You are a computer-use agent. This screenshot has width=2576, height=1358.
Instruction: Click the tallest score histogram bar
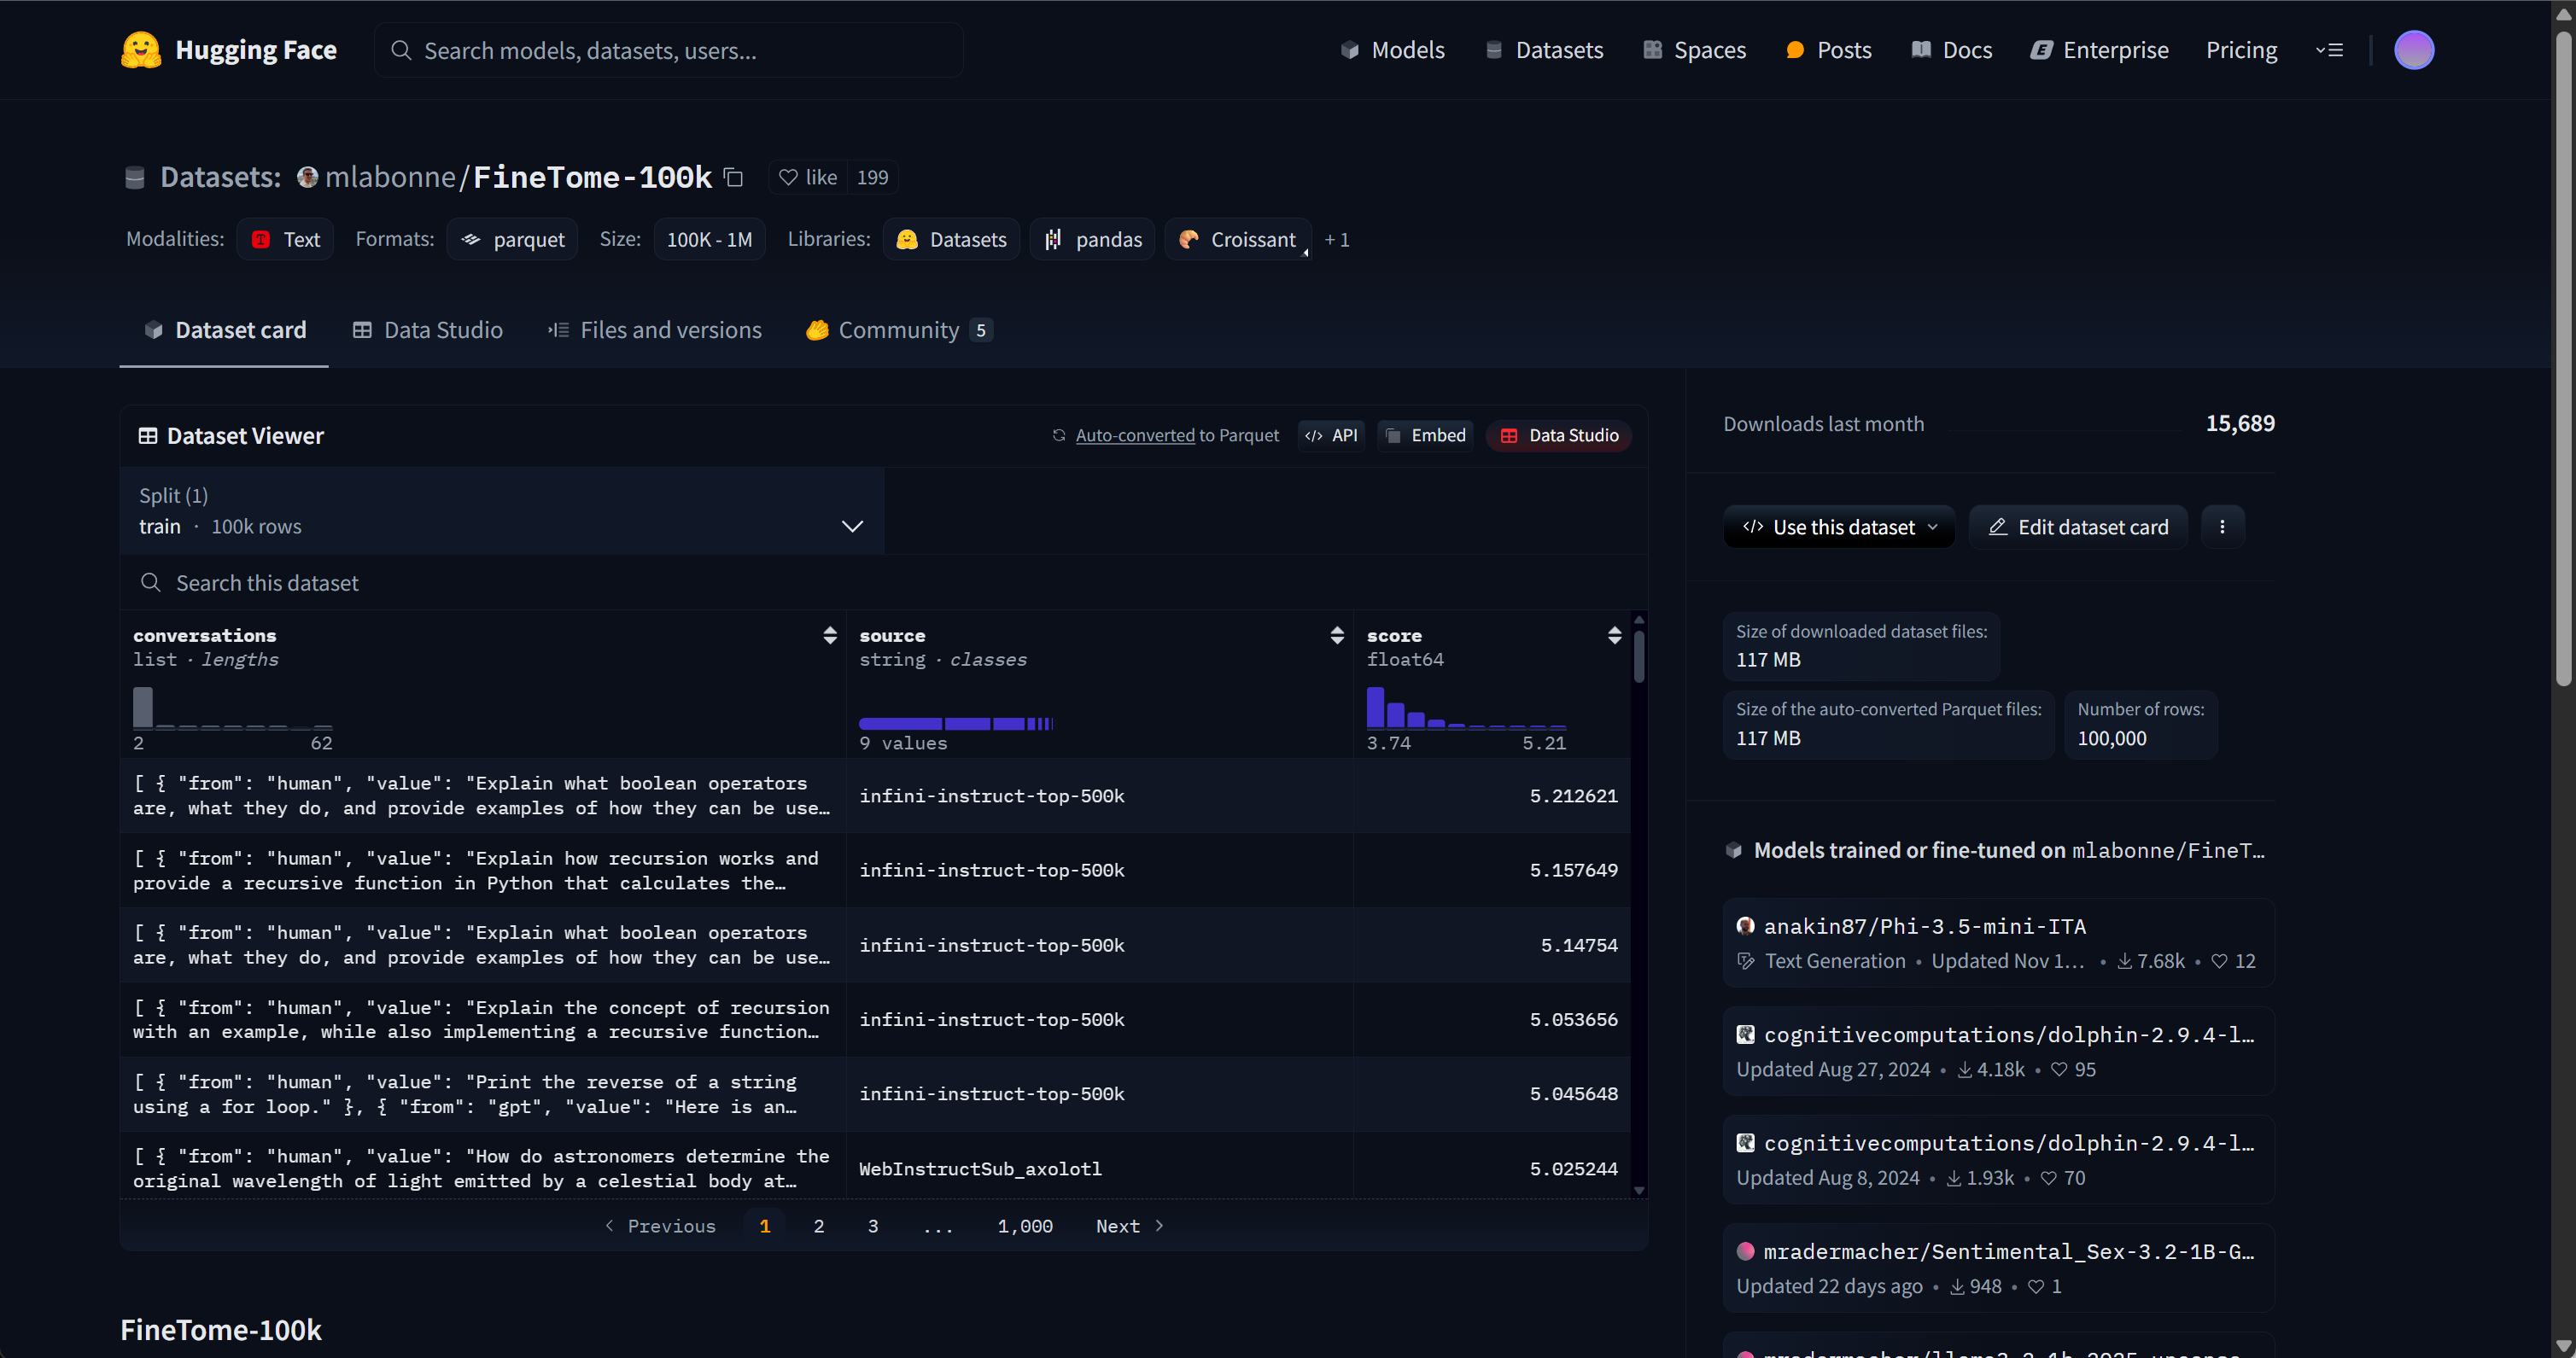1375,707
